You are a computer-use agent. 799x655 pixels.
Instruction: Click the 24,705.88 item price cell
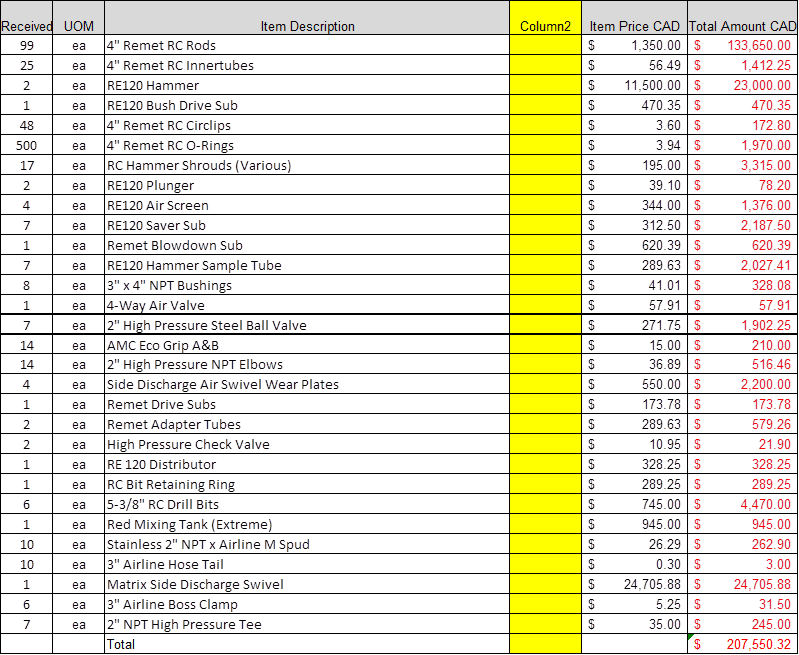pyautogui.click(x=634, y=584)
